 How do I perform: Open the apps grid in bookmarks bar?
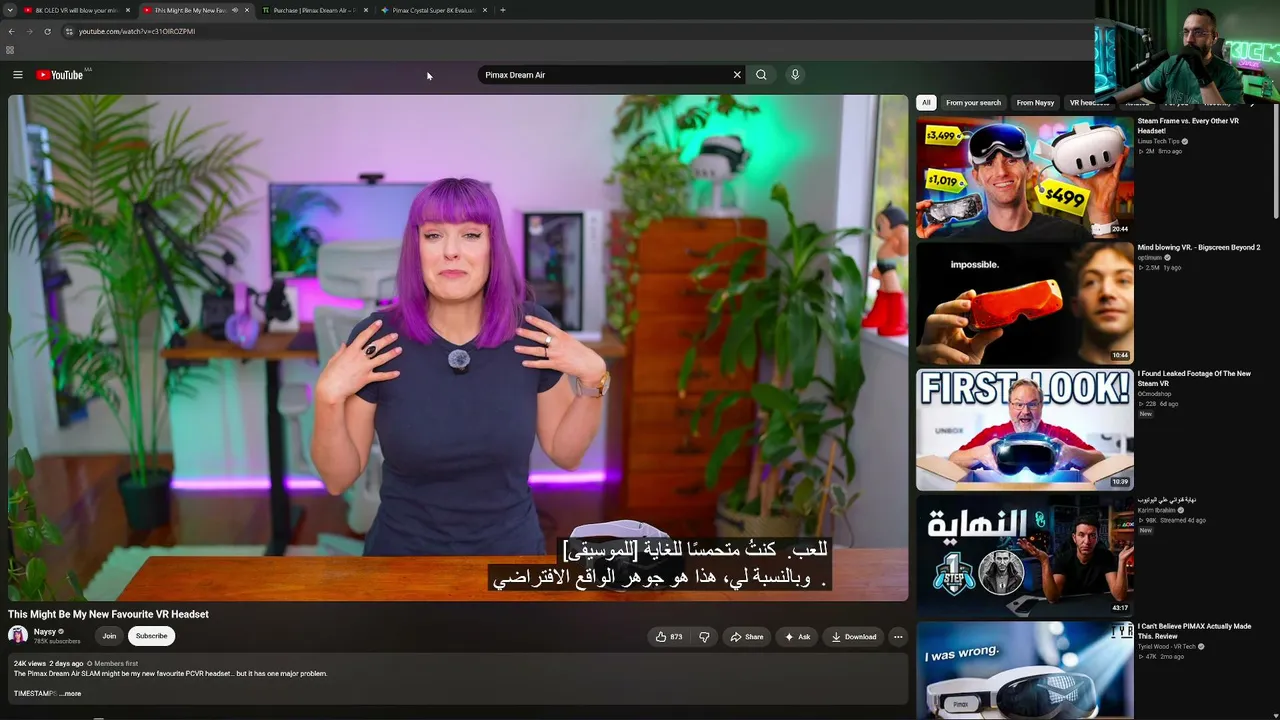[x=10, y=50]
